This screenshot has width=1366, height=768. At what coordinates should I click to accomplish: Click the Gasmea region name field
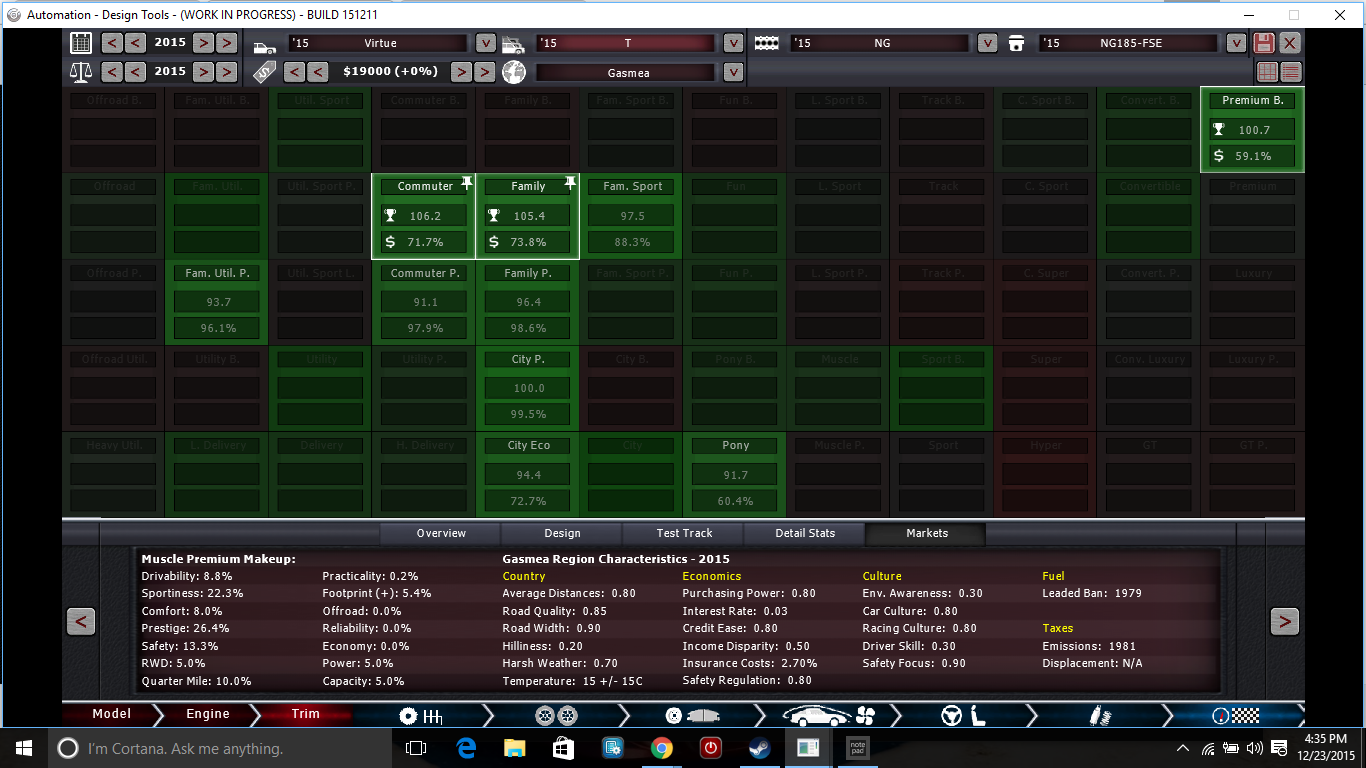(x=627, y=72)
